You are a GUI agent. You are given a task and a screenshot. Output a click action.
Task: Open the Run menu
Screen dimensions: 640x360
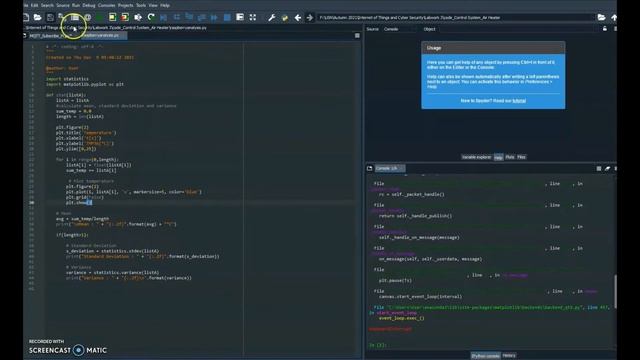(76, 5)
